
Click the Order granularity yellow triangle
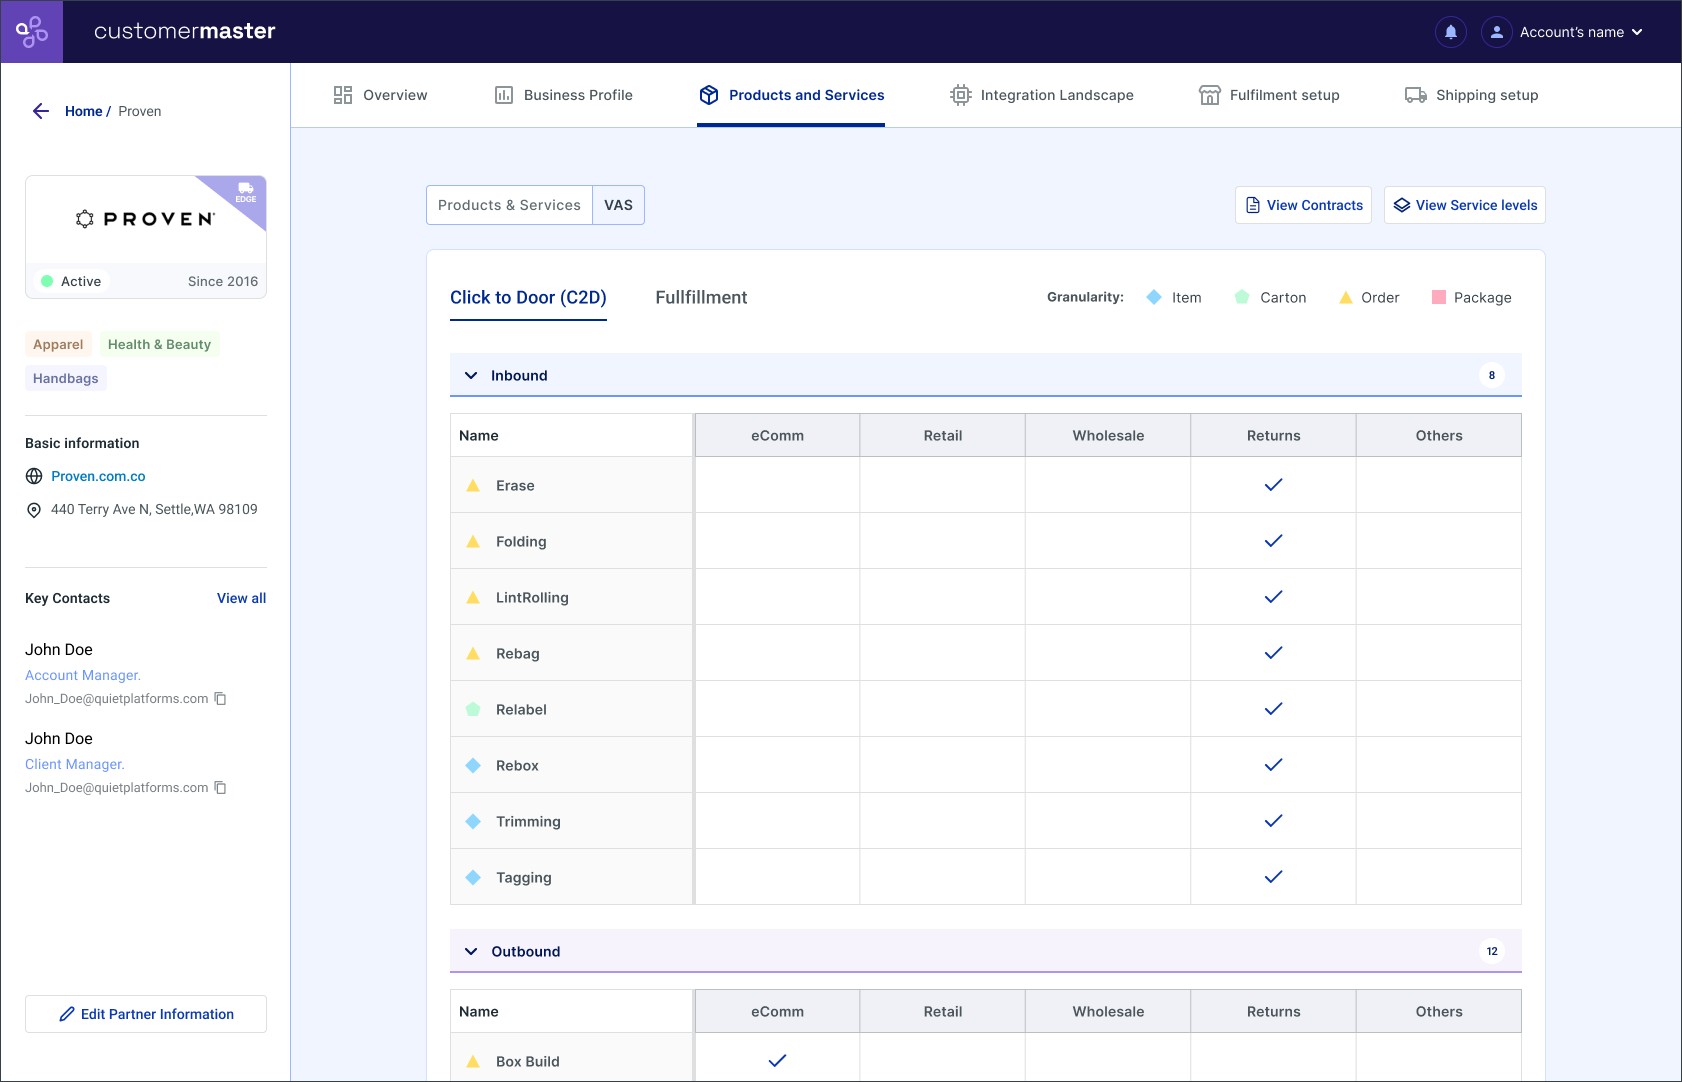pyautogui.click(x=1346, y=297)
